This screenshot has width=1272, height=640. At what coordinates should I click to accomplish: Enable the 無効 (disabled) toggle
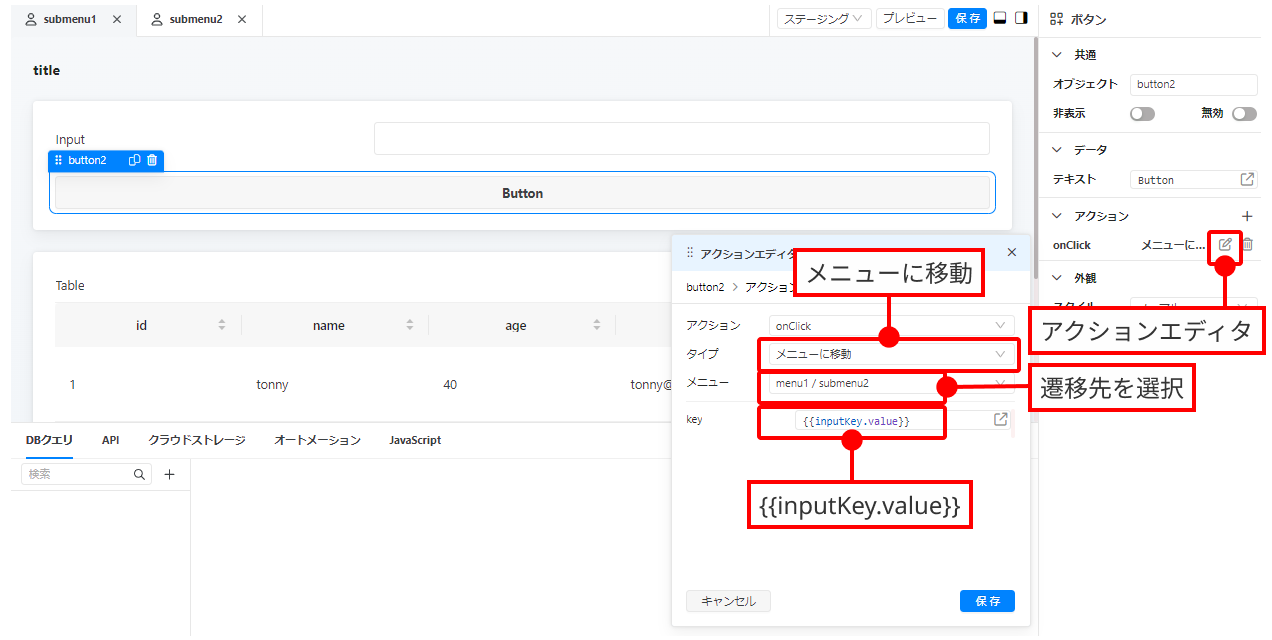point(1244,114)
